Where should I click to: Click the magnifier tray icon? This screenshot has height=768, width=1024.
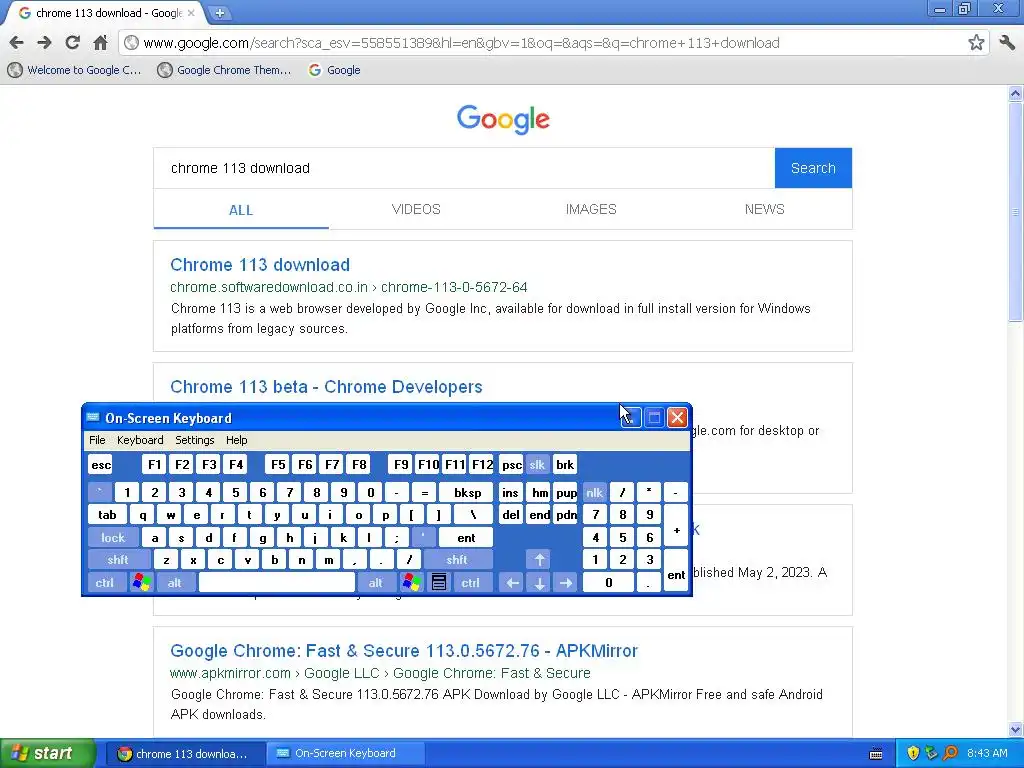(x=950, y=754)
